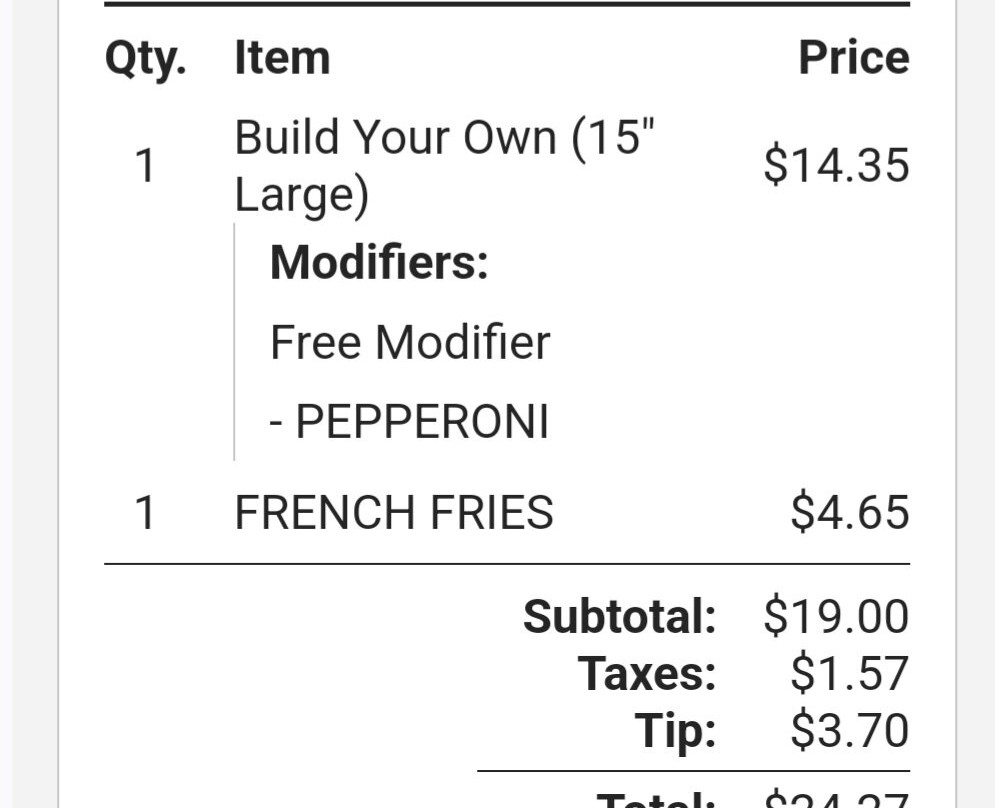This screenshot has height=808, width=995.
Task: Click the $4.65 fries price
Action: coord(850,513)
